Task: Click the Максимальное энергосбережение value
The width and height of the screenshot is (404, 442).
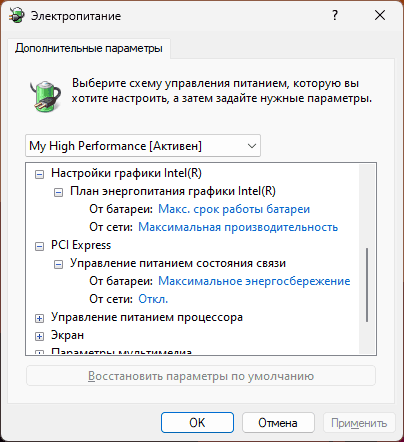Action: click(x=254, y=281)
